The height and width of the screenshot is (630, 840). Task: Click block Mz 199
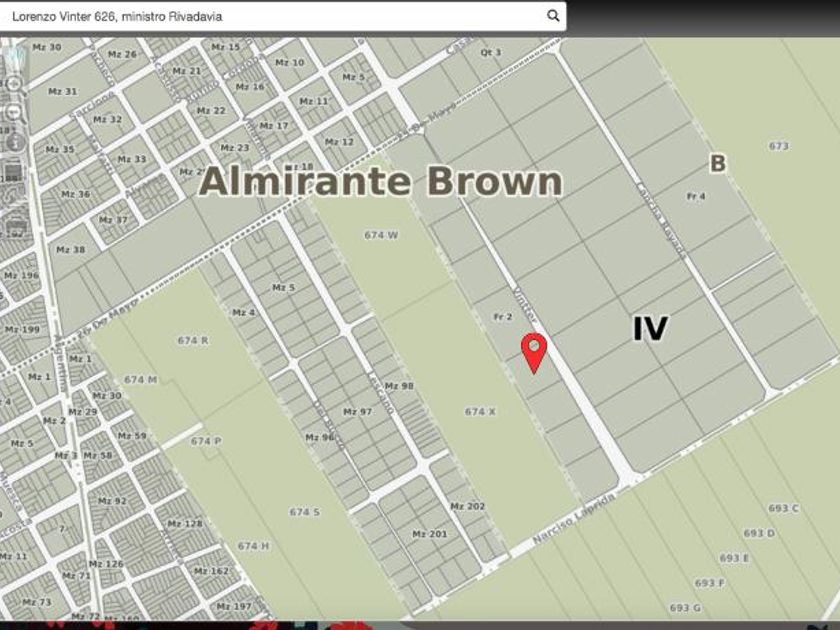22,329
